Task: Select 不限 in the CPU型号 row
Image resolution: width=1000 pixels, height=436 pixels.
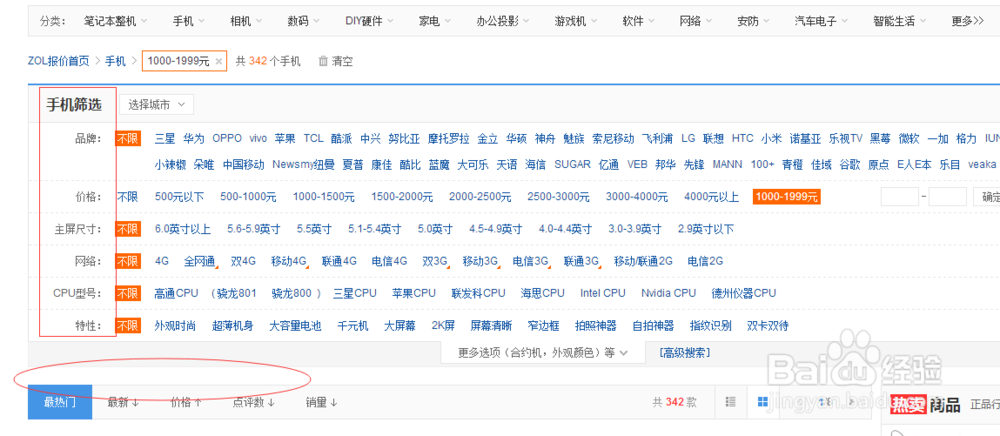Action: [x=128, y=293]
